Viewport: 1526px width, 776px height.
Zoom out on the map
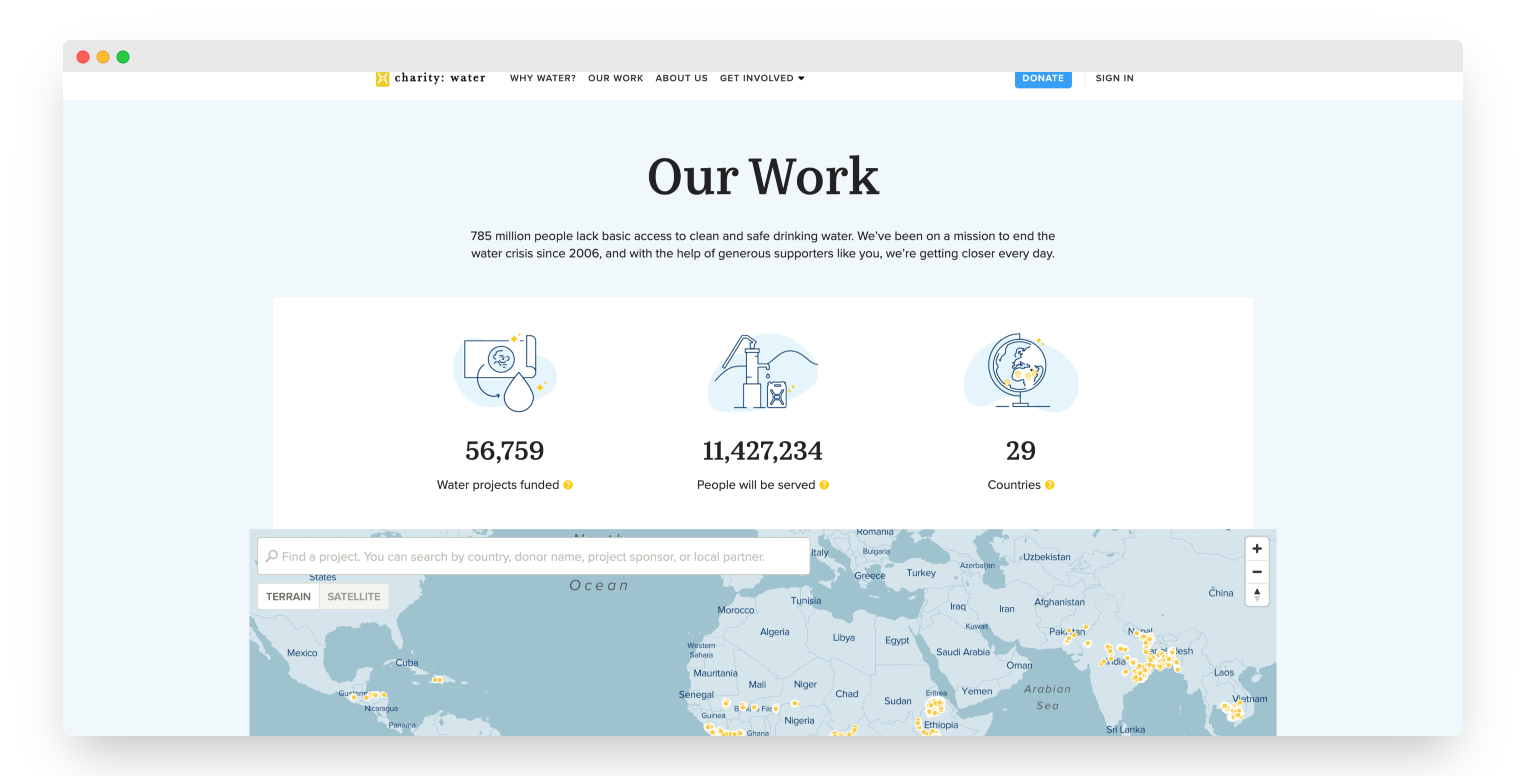click(x=1257, y=572)
